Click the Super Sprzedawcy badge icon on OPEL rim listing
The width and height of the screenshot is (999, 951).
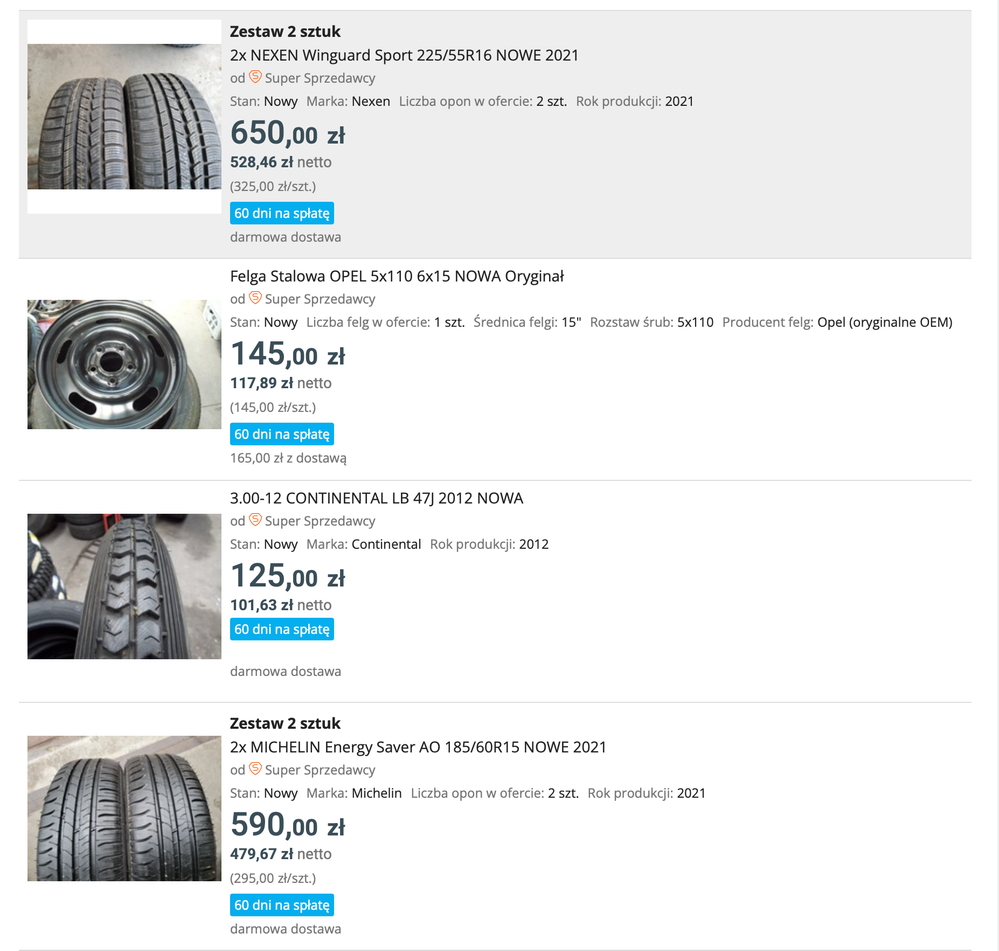tap(255, 298)
